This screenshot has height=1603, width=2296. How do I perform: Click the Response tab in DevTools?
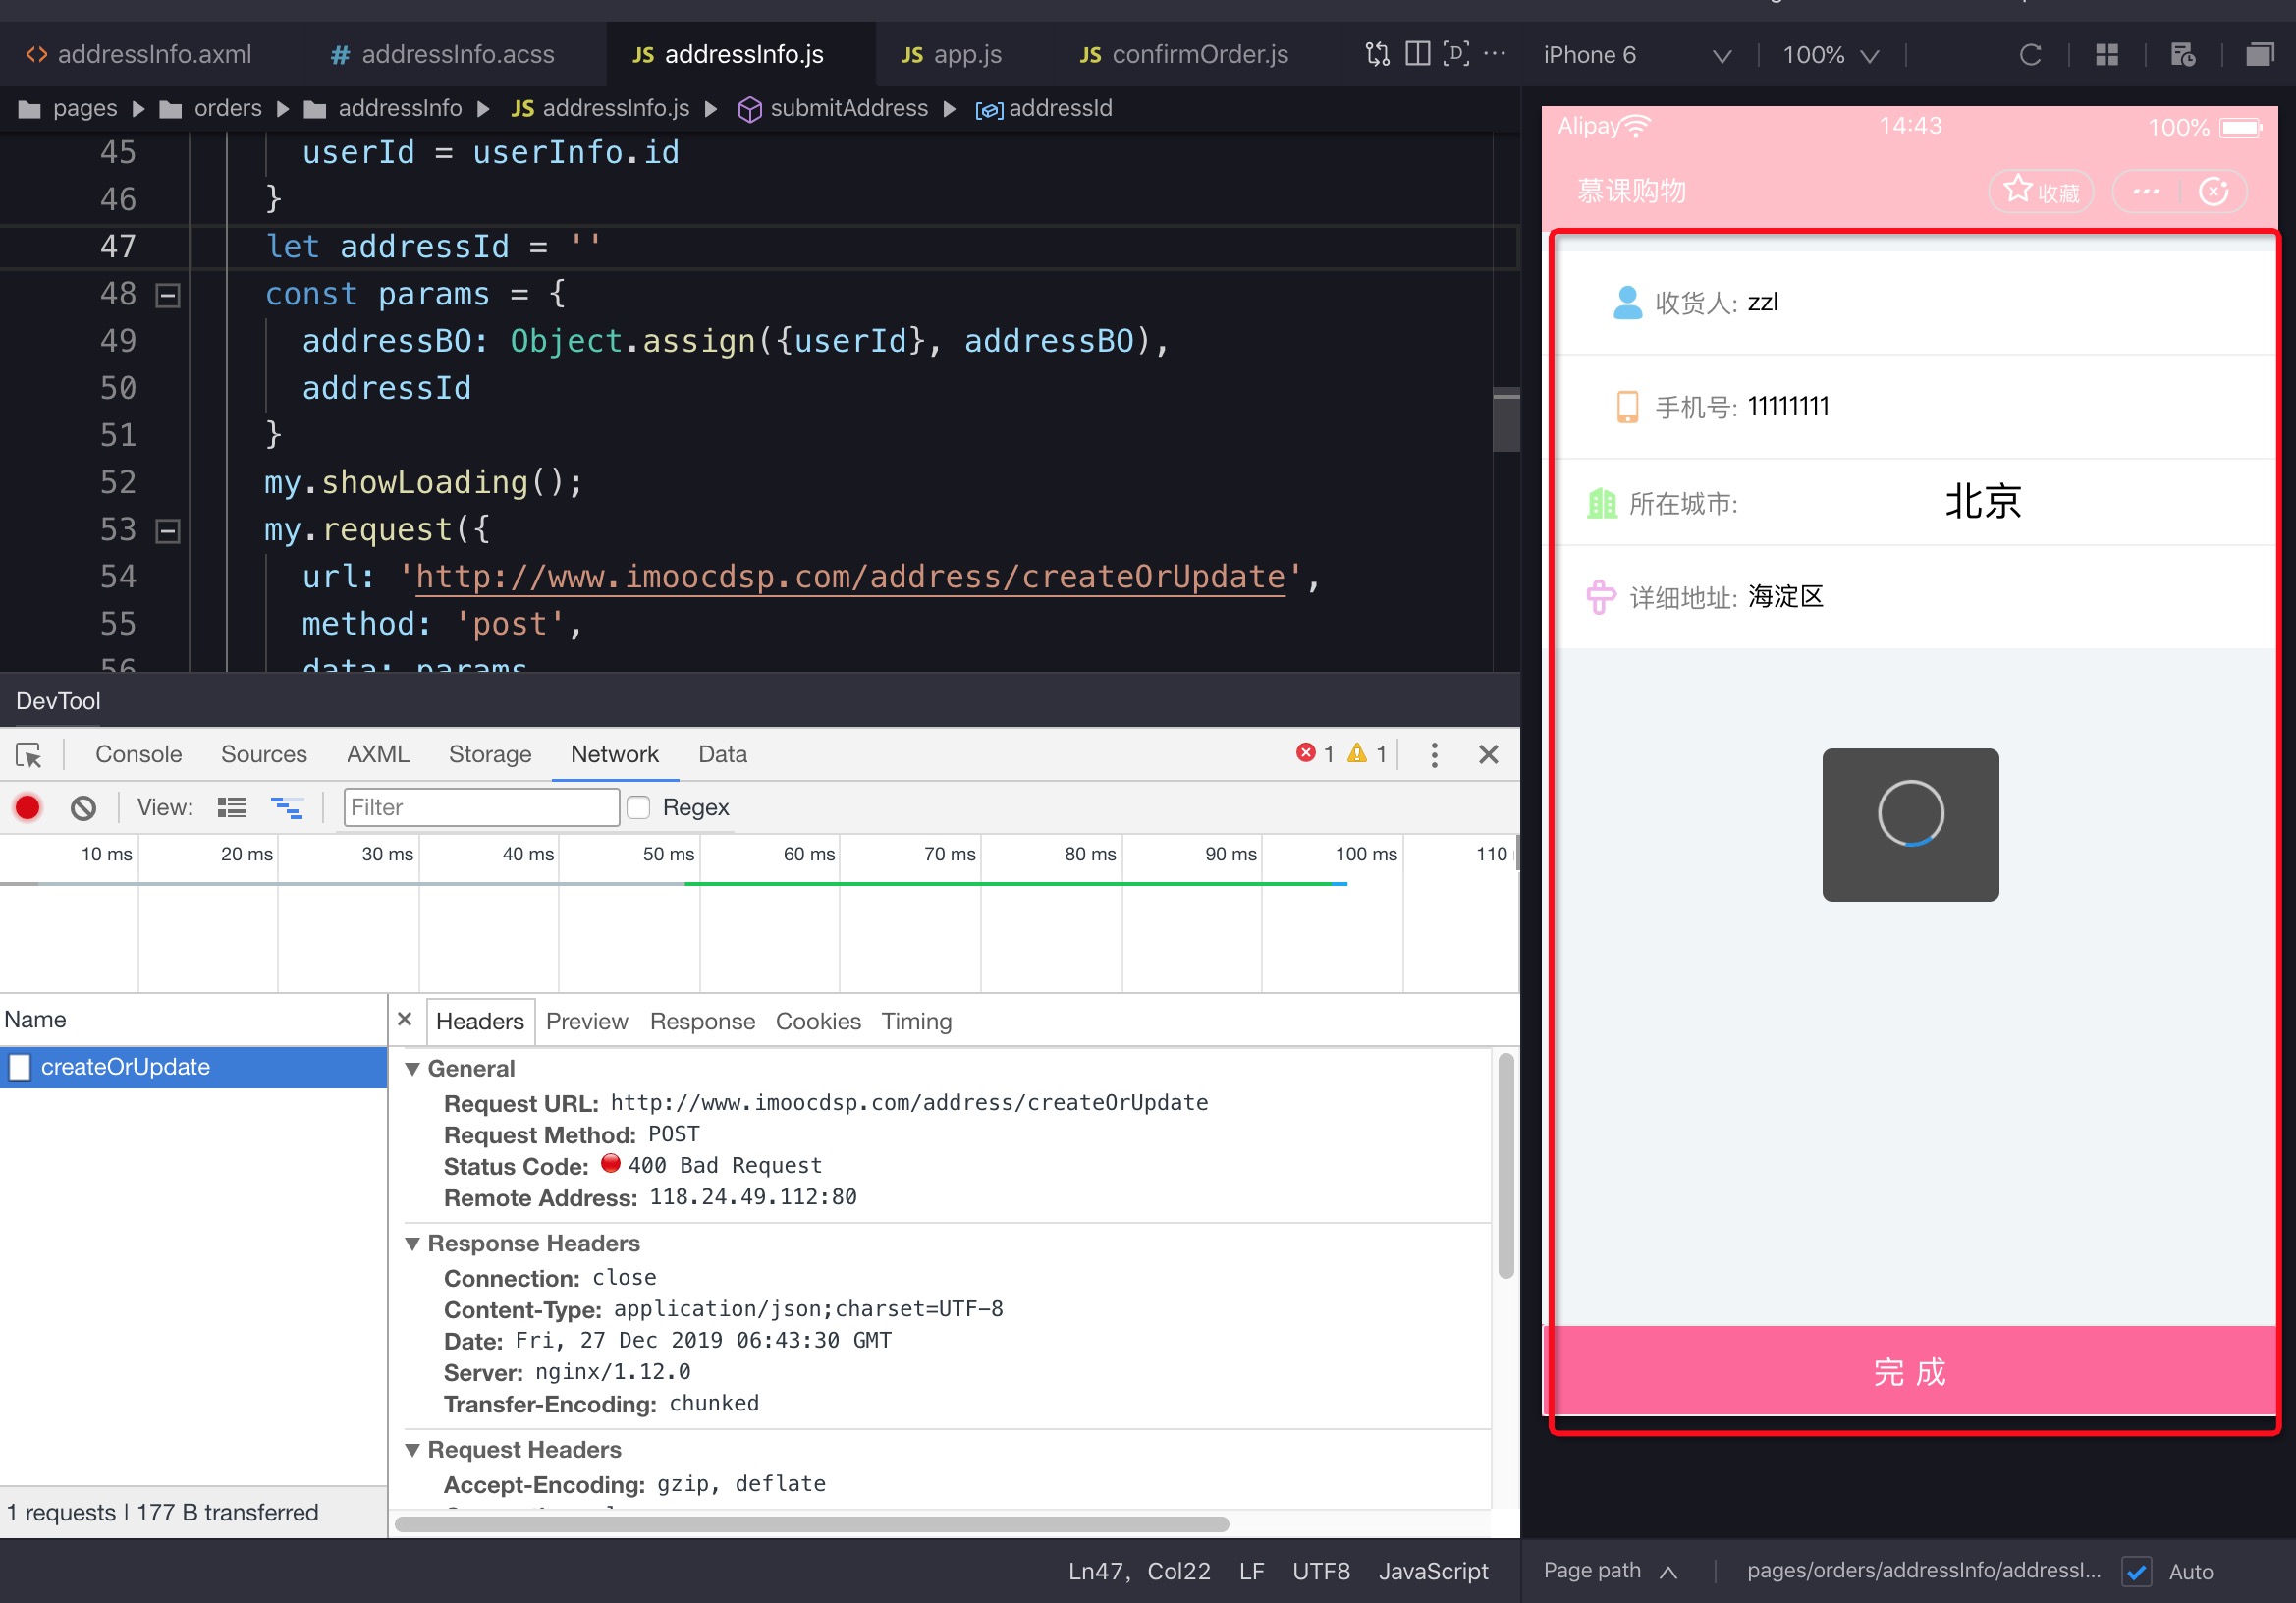click(699, 1021)
